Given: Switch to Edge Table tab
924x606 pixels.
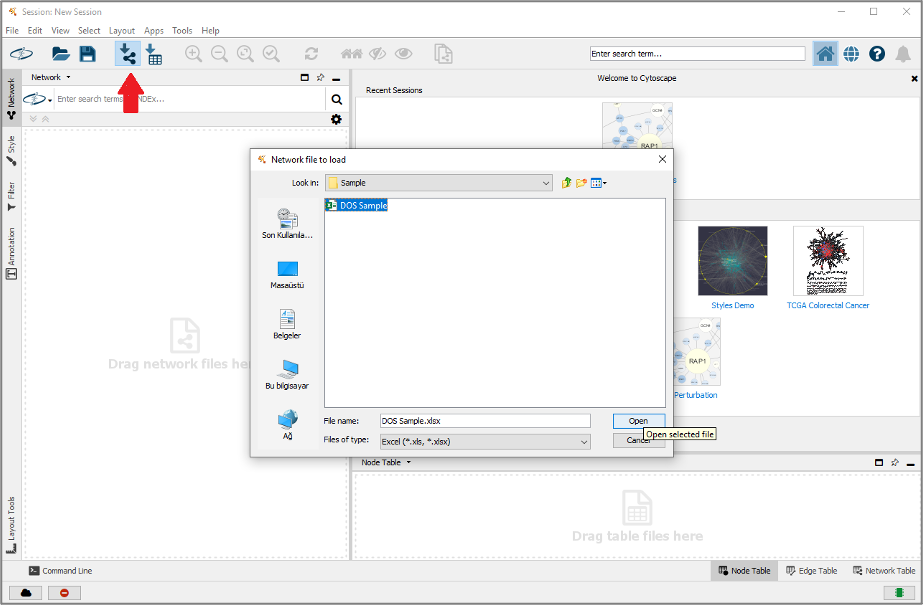Looking at the screenshot, I should click(x=811, y=571).
